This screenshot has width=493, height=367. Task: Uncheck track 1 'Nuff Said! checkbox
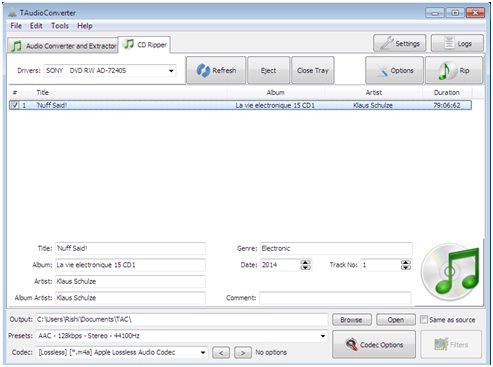pyautogui.click(x=15, y=105)
